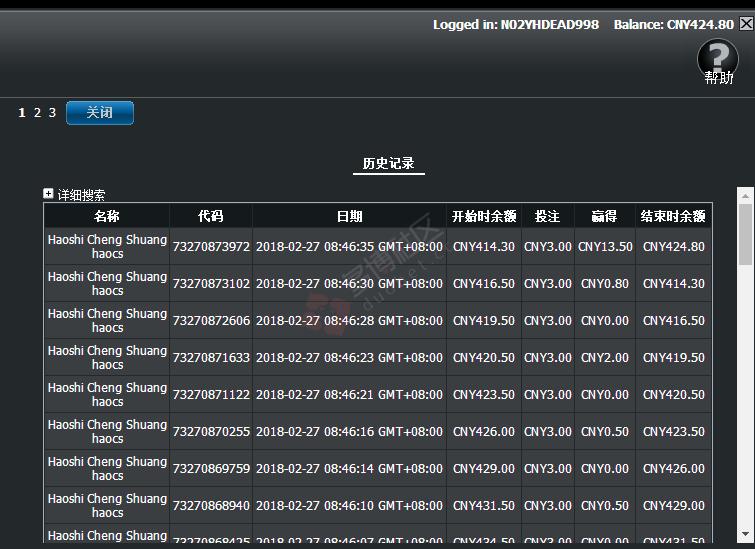Click the CNY13.50 winnings cell

(x=605, y=247)
